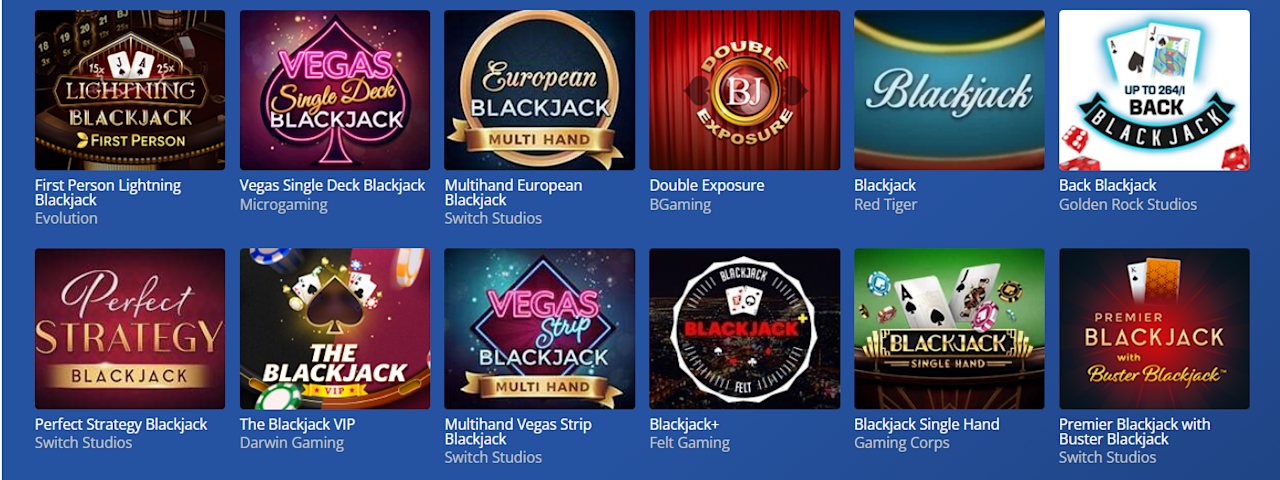
Task: Open Blackjack Single Hand thumbnail
Action: click(x=950, y=329)
